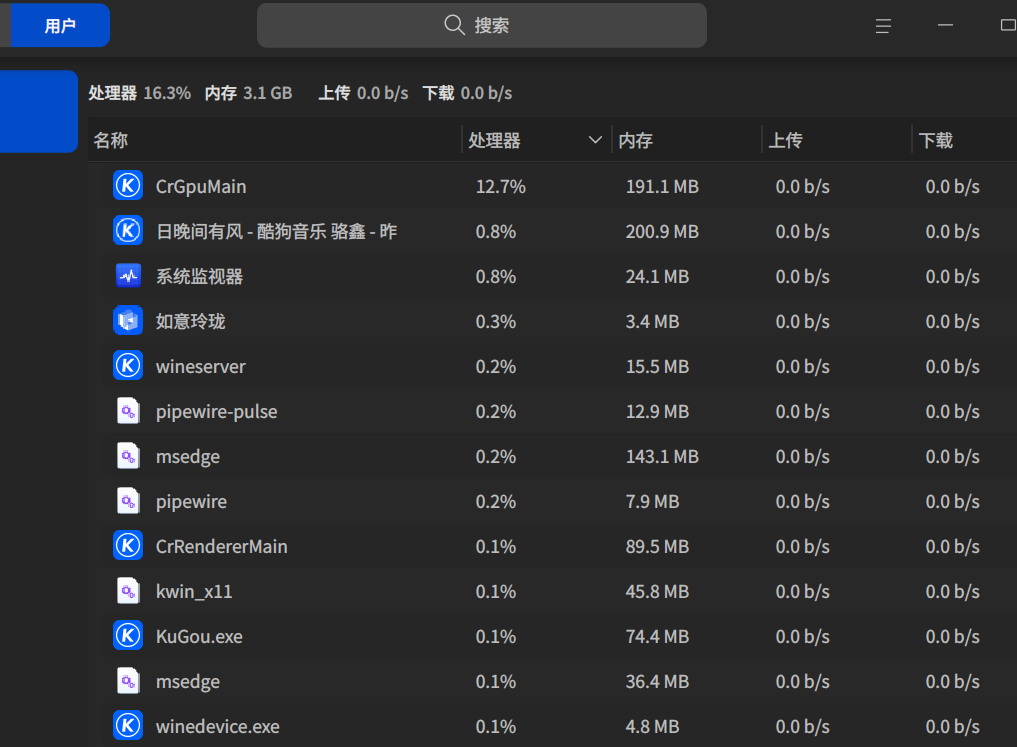
Task: Select the winedevice.exe process name
Action: click(x=218, y=727)
